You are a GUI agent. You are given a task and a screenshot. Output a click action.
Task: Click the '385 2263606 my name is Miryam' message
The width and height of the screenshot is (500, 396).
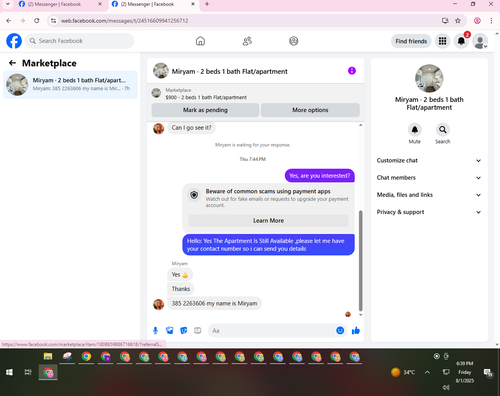pos(214,303)
